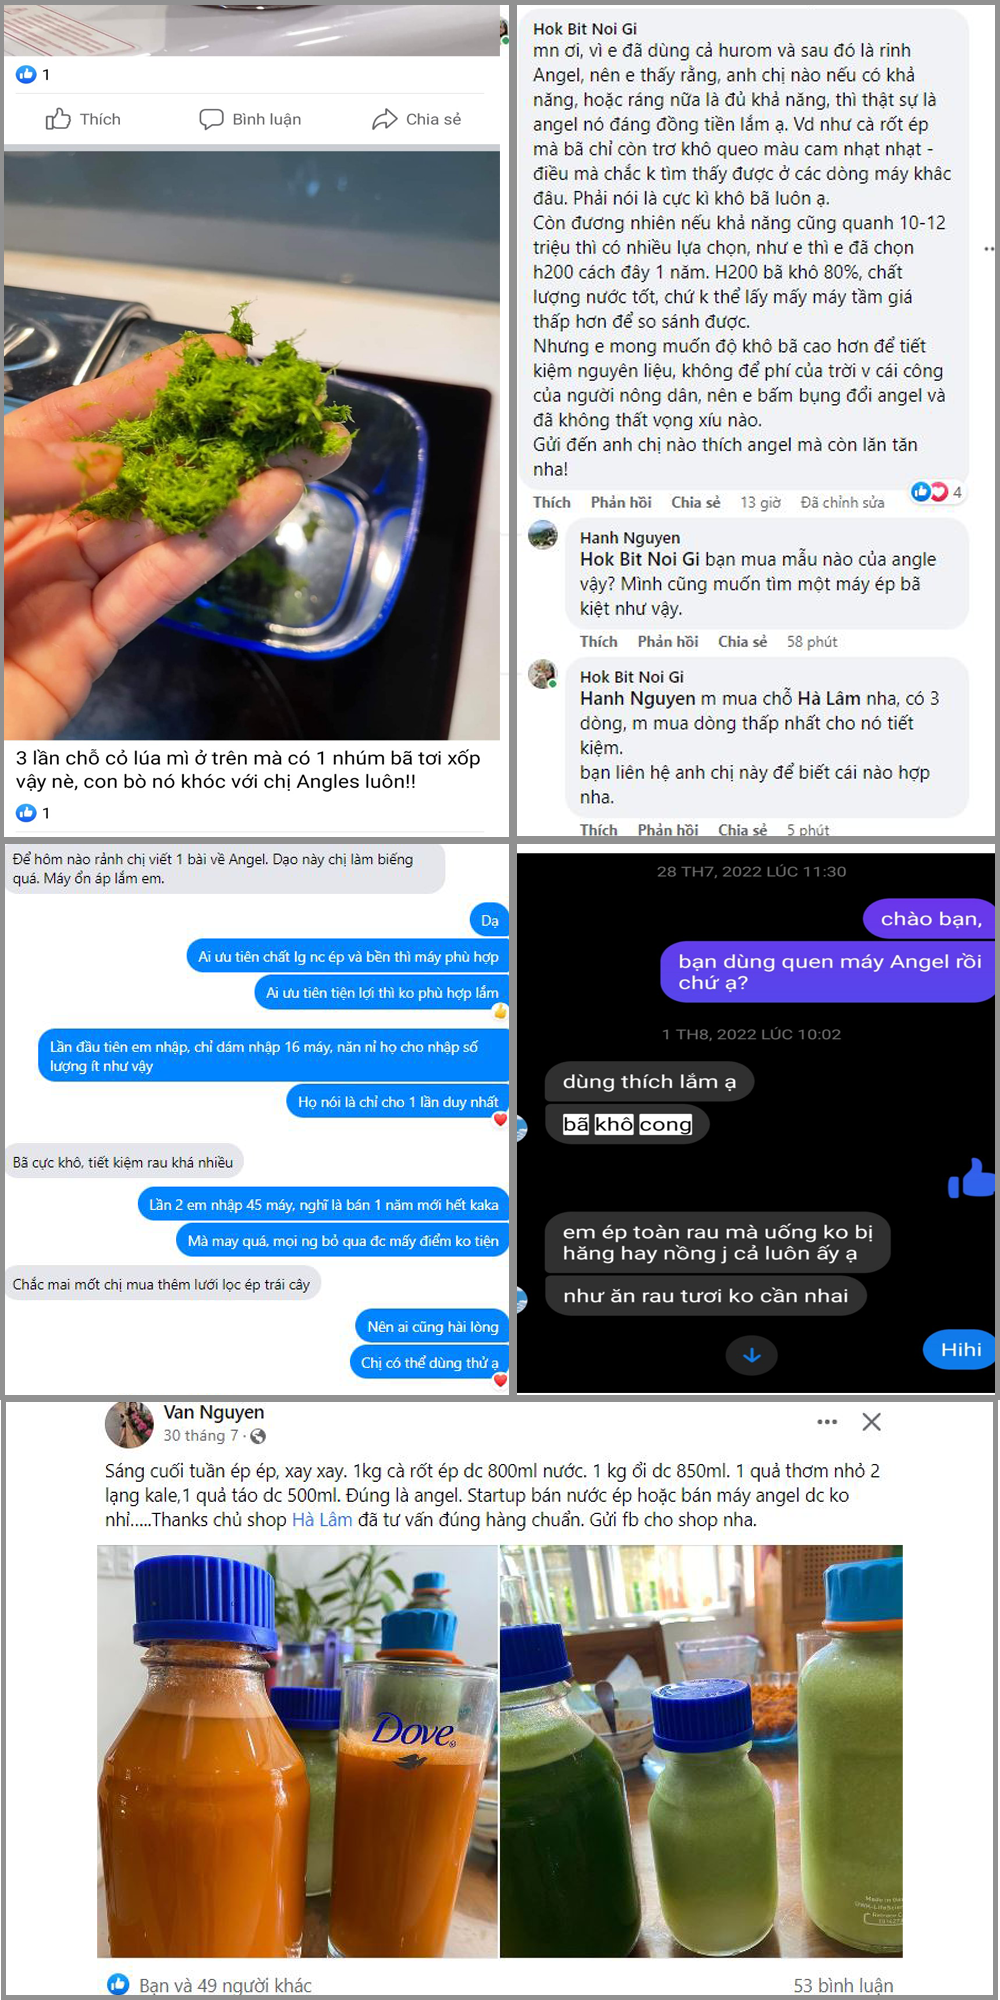Open Bình luận comment bubble icon
This screenshot has height=2000, width=1000.
click(211, 119)
